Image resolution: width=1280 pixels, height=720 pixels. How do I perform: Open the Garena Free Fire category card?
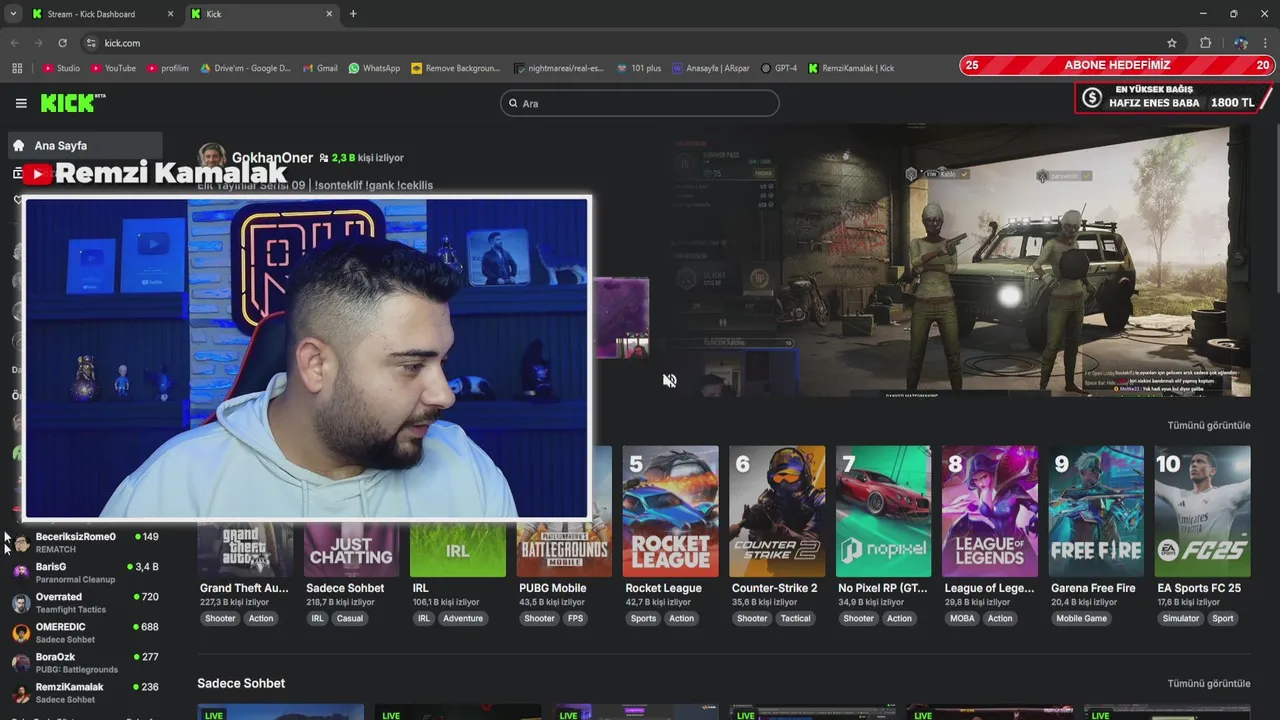pos(1096,511)
